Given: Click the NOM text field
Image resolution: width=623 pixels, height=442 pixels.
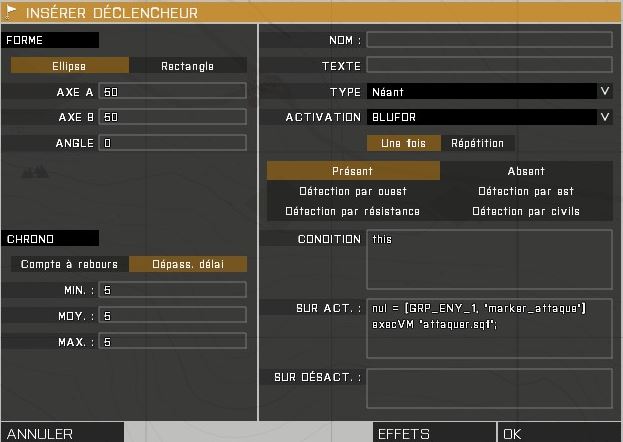Looking at the screenshot, I should pos(489,40).
